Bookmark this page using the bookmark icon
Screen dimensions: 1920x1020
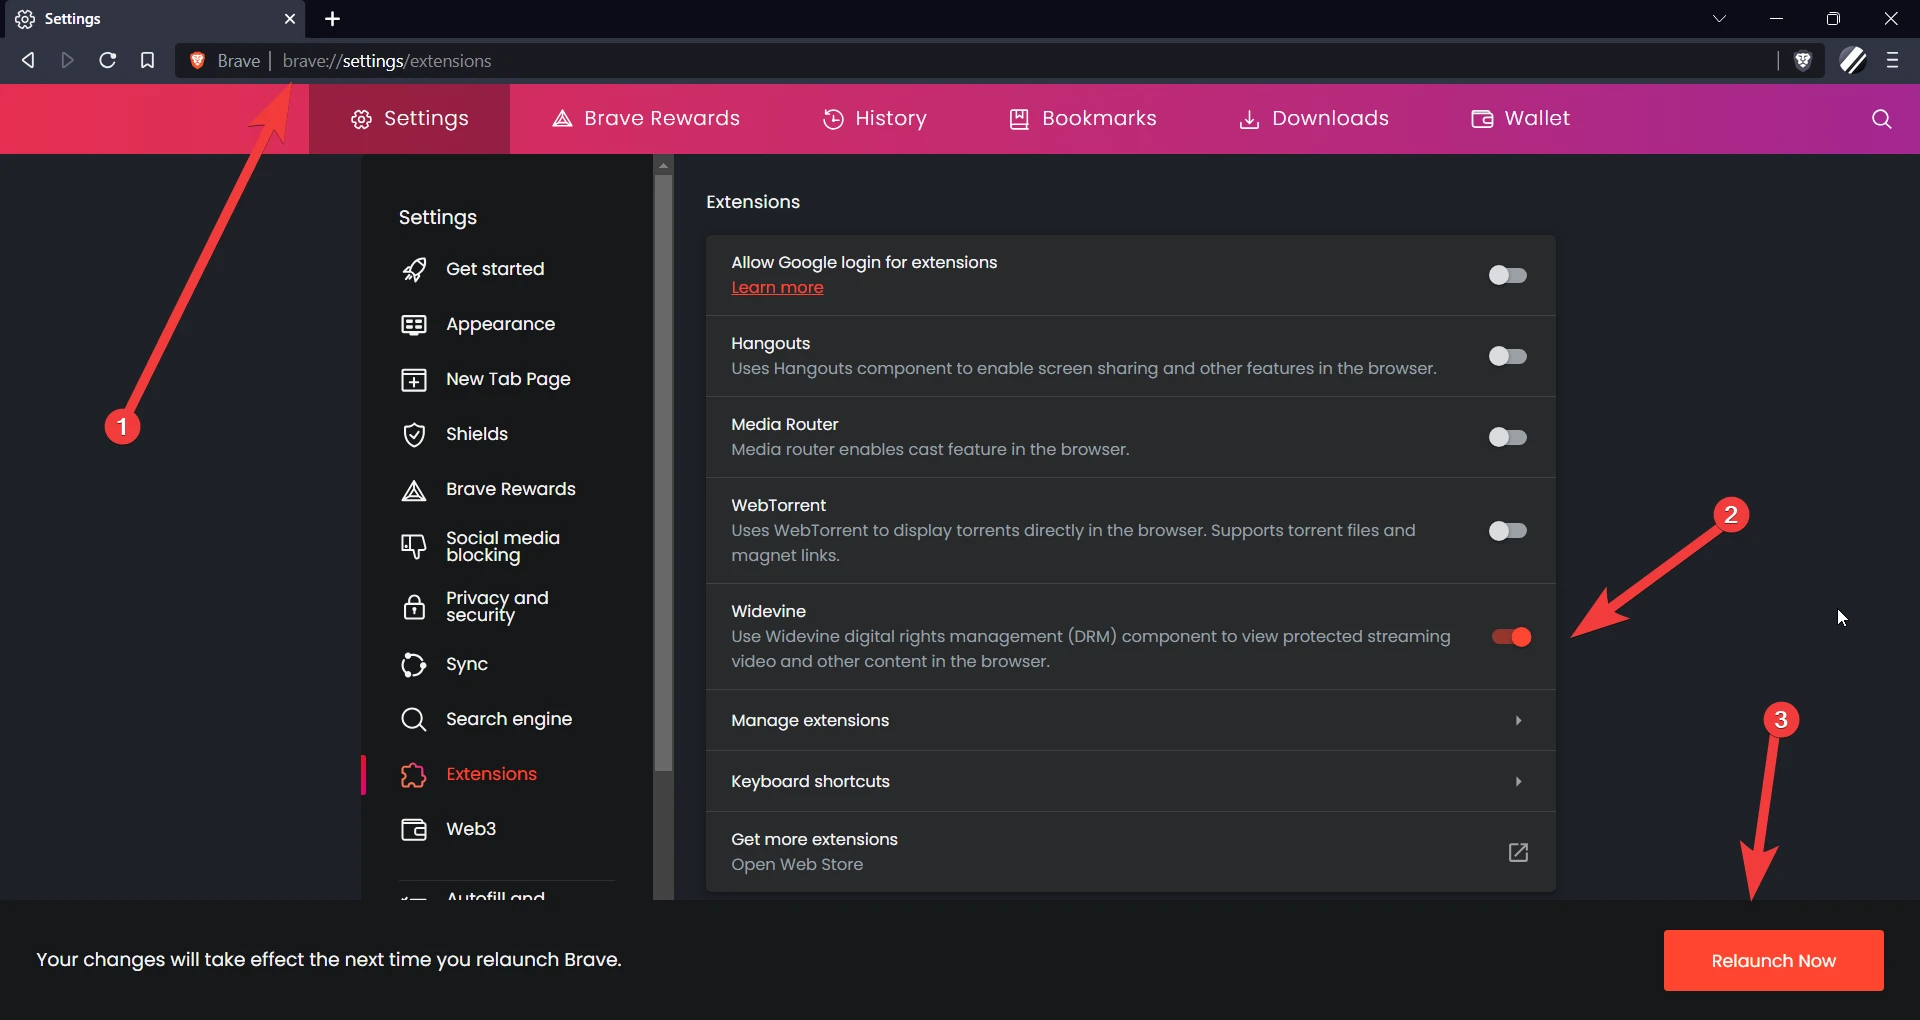click(147, 60)
